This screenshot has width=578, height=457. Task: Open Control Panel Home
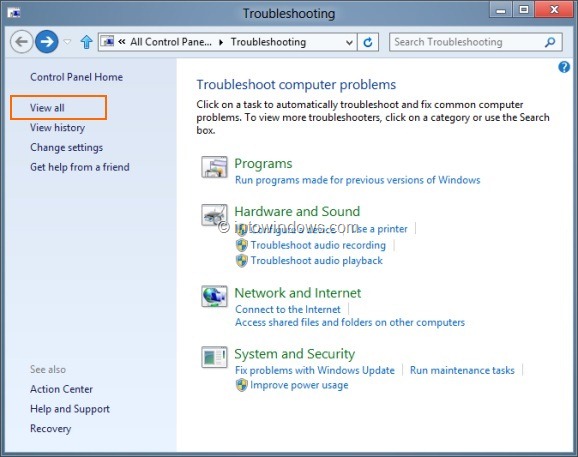coord(76,77)
